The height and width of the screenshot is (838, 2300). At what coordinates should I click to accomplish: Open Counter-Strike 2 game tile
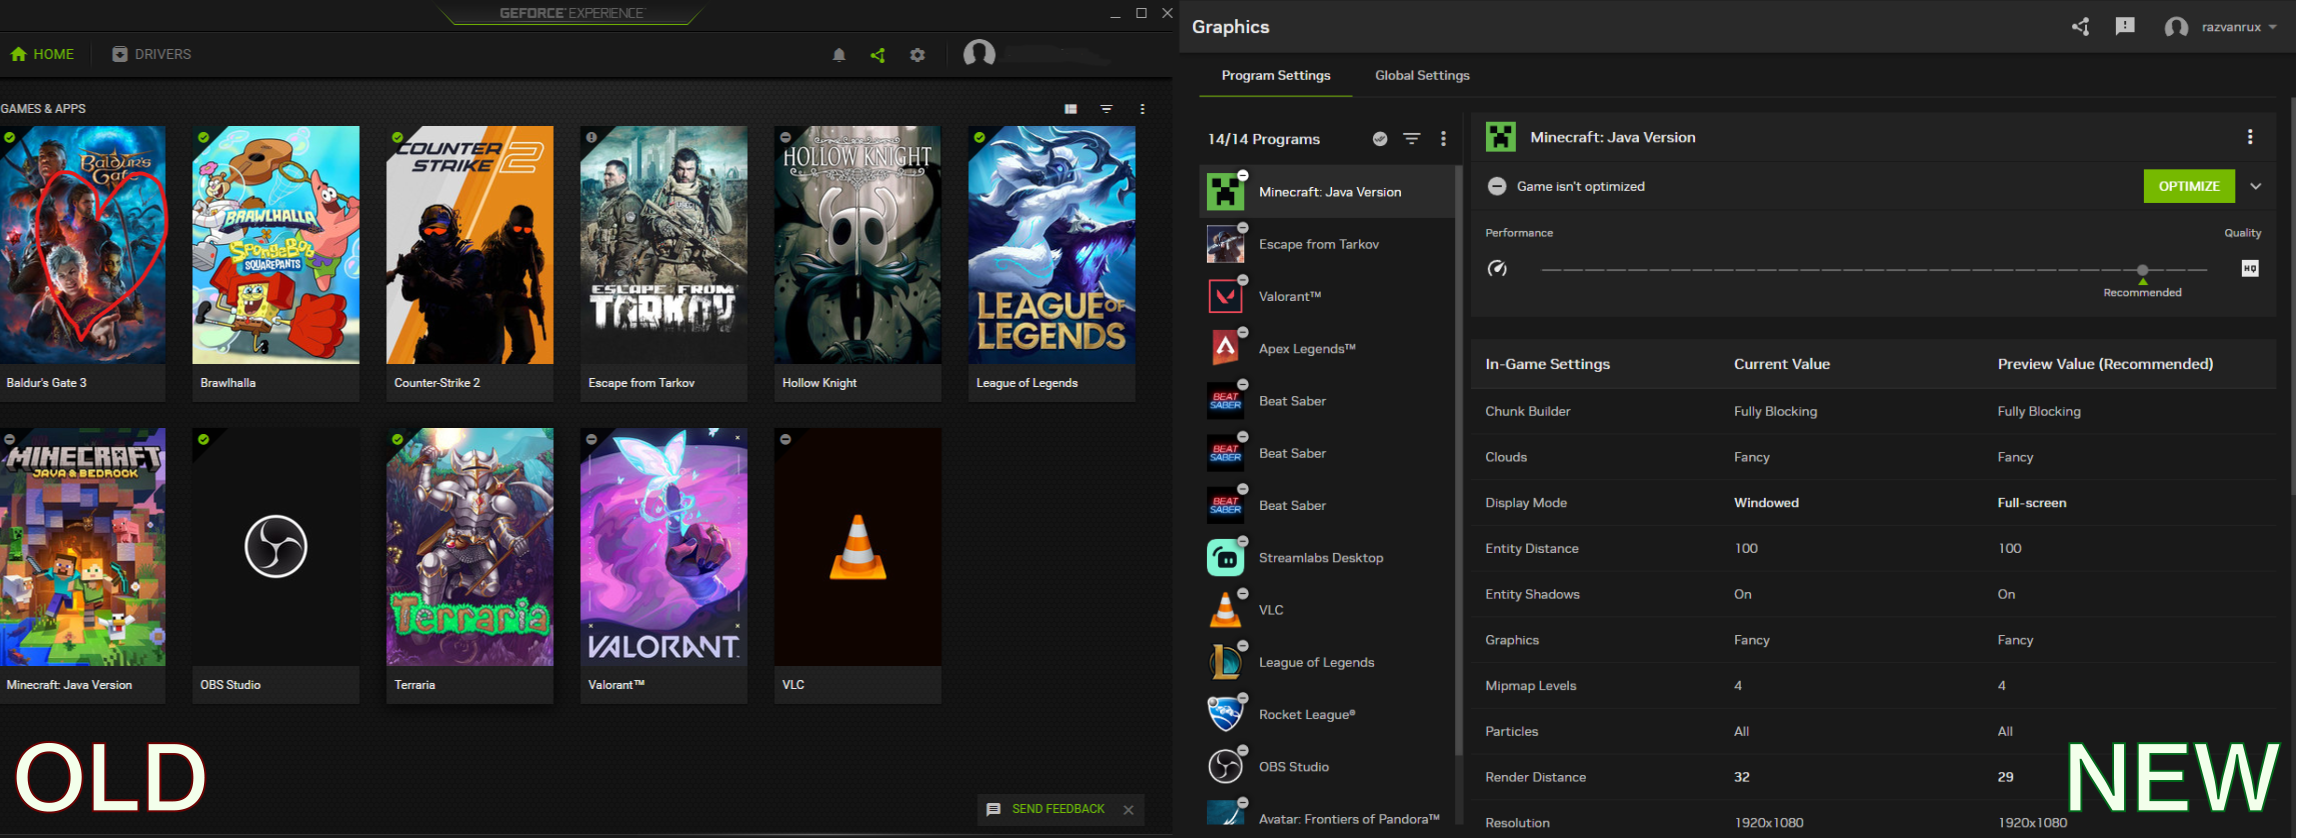[x=470, y=263]
